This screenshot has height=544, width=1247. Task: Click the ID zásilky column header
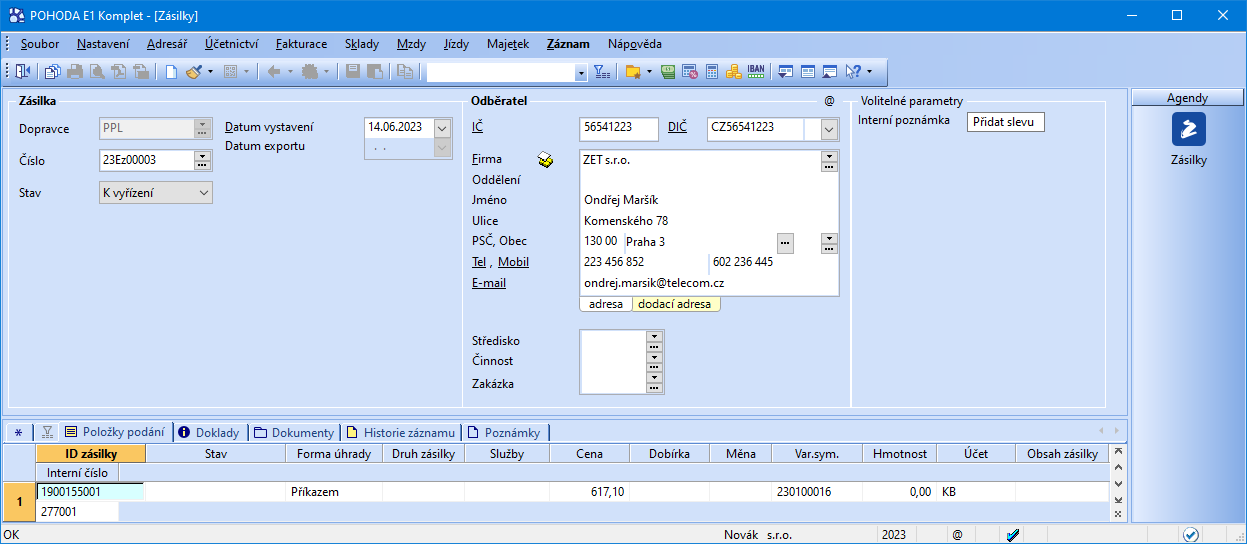coord(91,454)
